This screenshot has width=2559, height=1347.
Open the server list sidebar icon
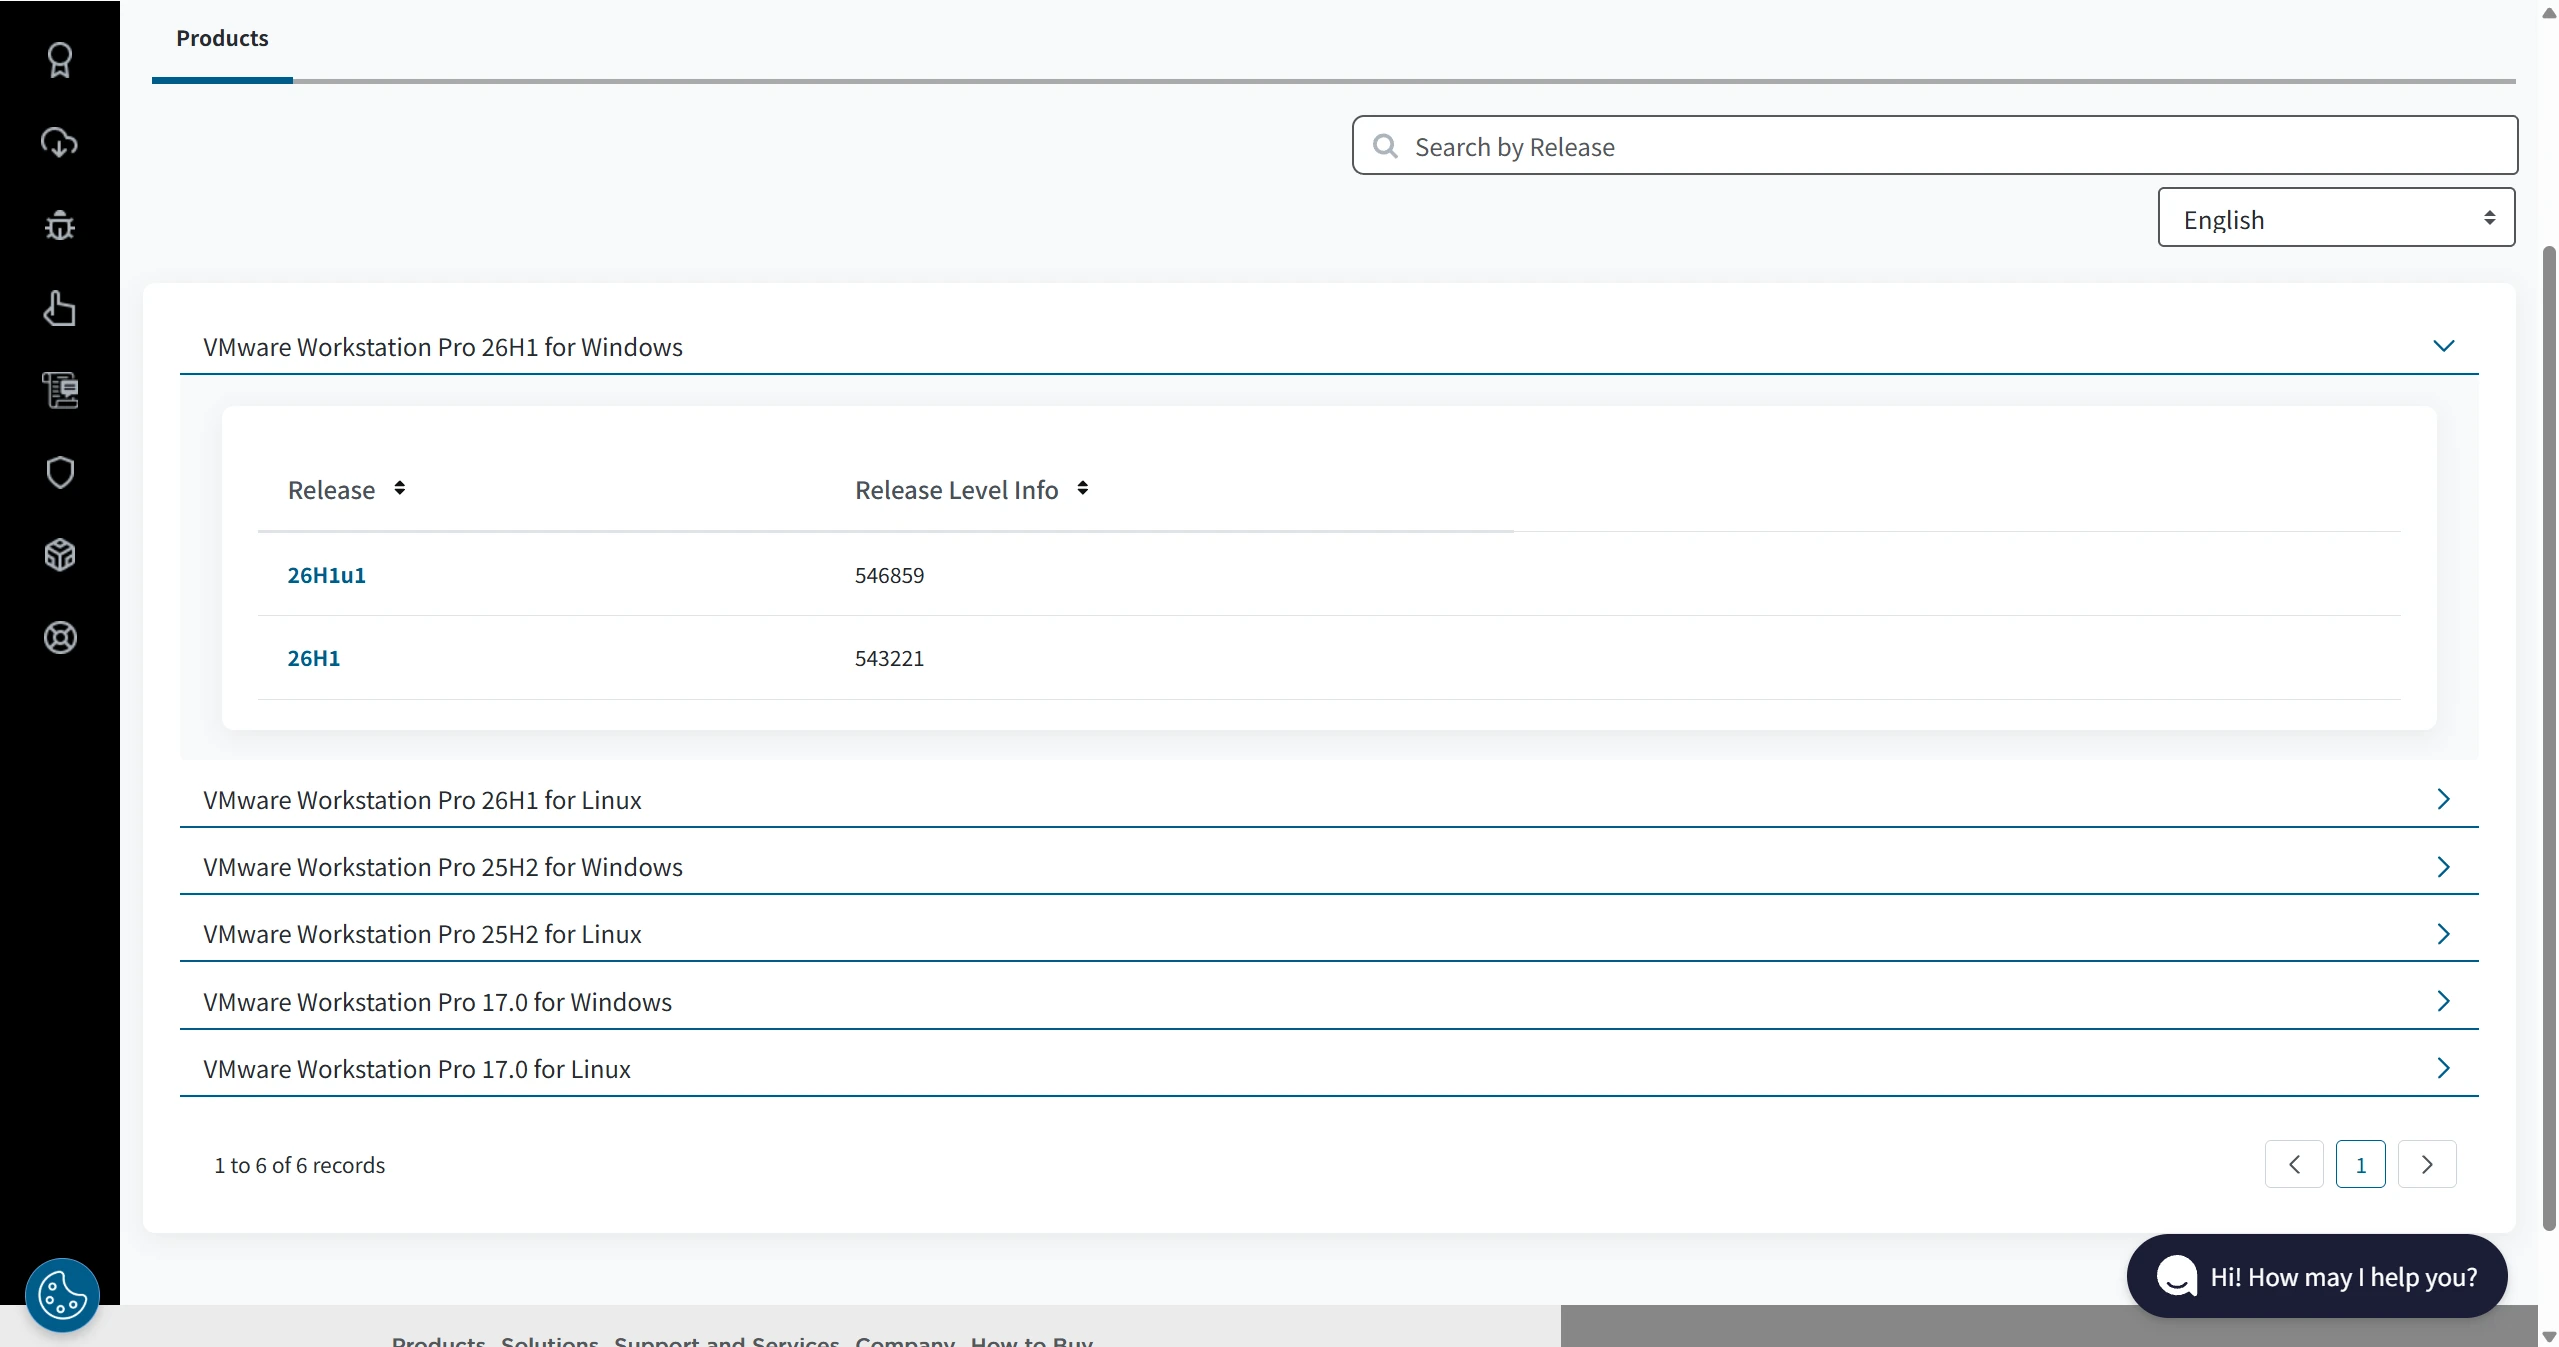(60, 390)
